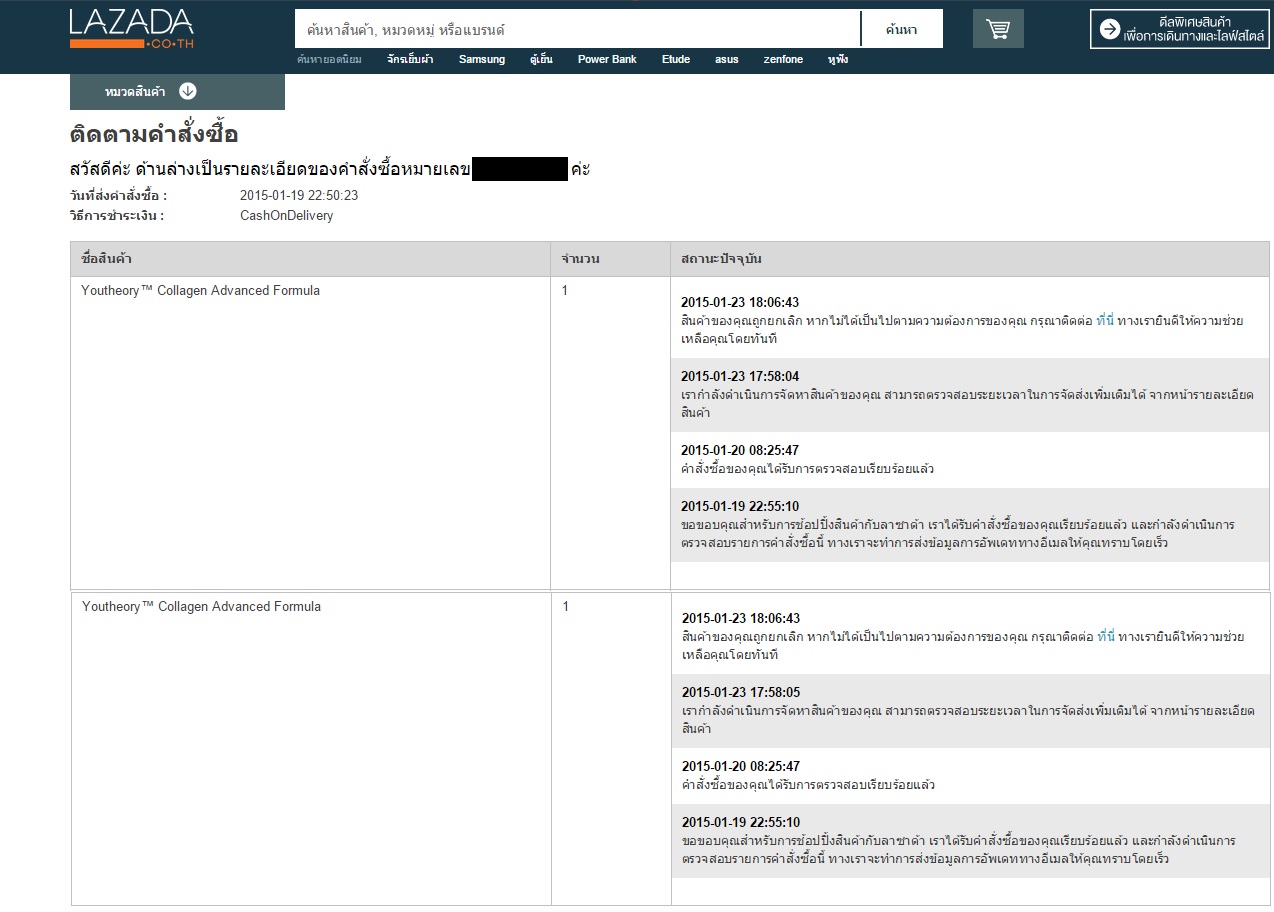This screenshot has height=912, width=1274.
Task: Click the LAZADA.CO.TH logo
Action: point(131,30)
